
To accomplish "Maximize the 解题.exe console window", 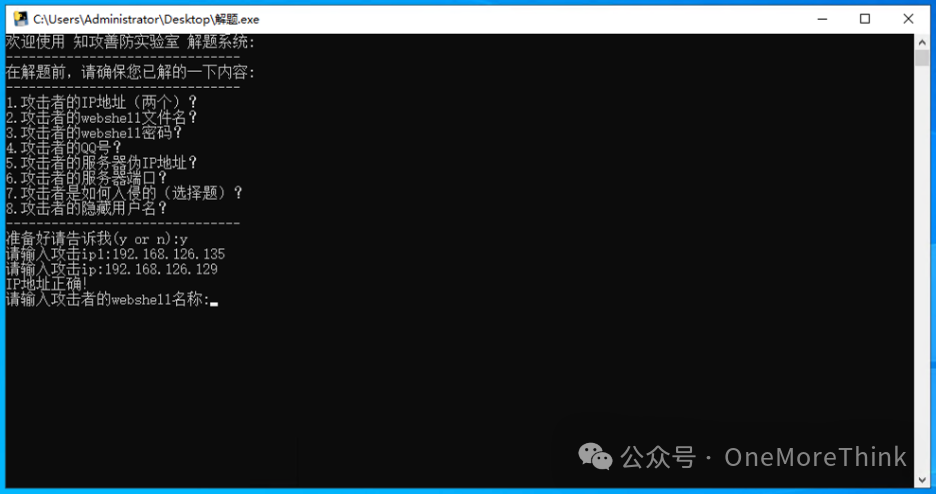I will [864, 19].
